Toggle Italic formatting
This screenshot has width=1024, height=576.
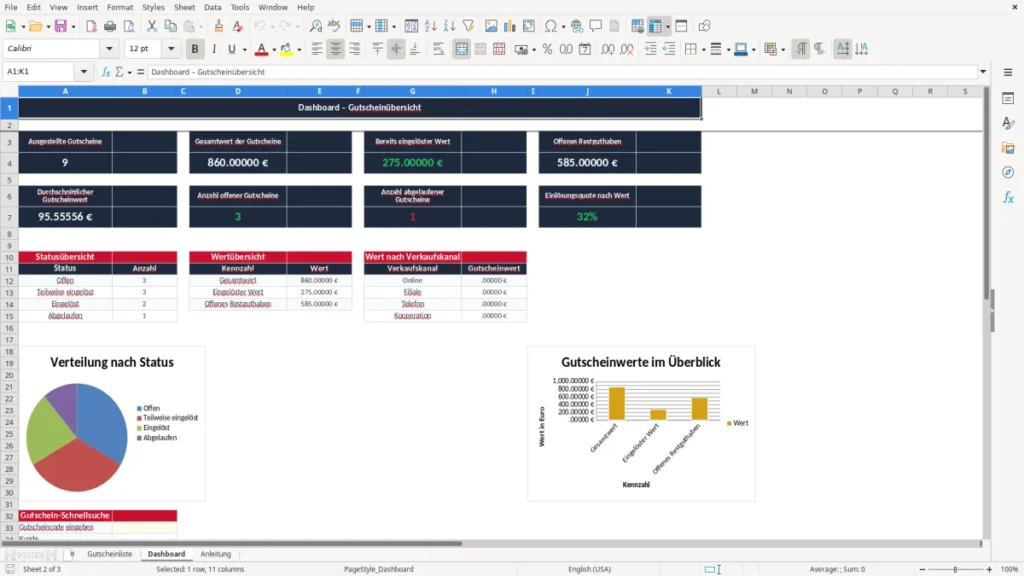[214, 49]
